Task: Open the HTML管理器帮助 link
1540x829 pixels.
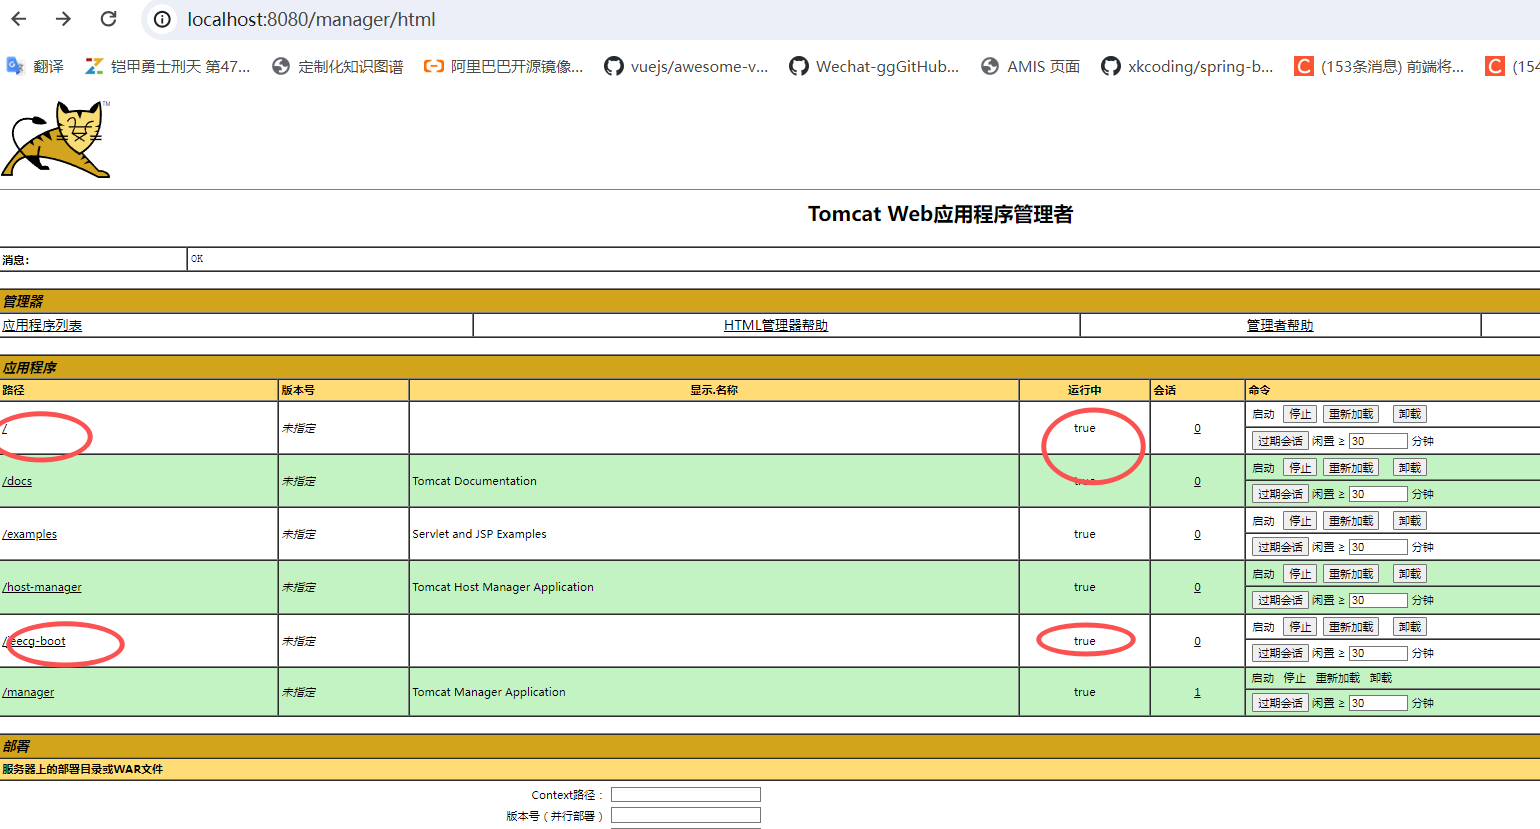Action: coord(776,325)
